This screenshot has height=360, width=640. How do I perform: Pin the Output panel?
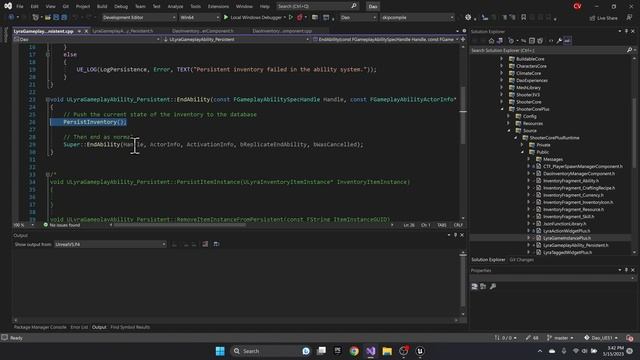point(456,235)
